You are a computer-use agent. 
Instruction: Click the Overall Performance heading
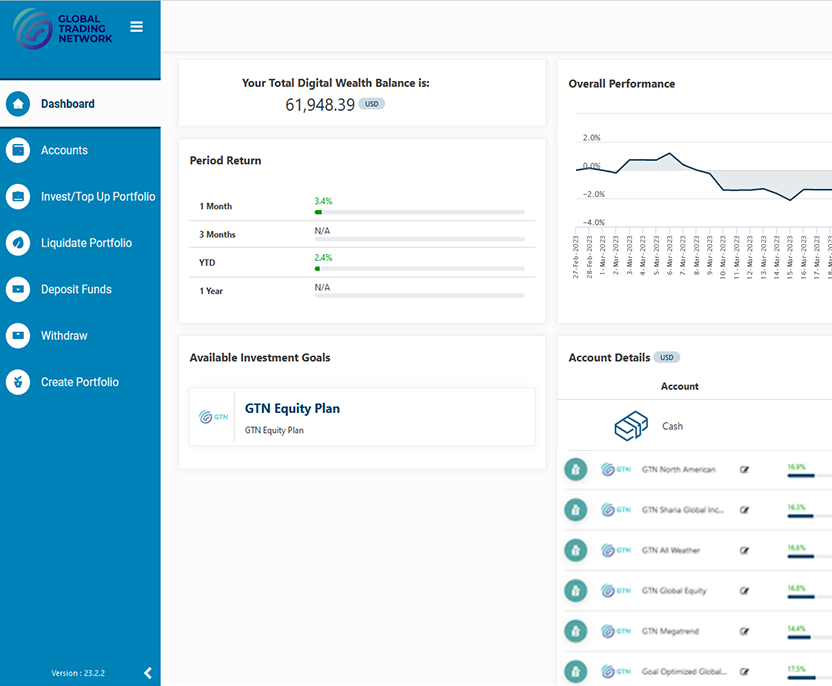622,84
